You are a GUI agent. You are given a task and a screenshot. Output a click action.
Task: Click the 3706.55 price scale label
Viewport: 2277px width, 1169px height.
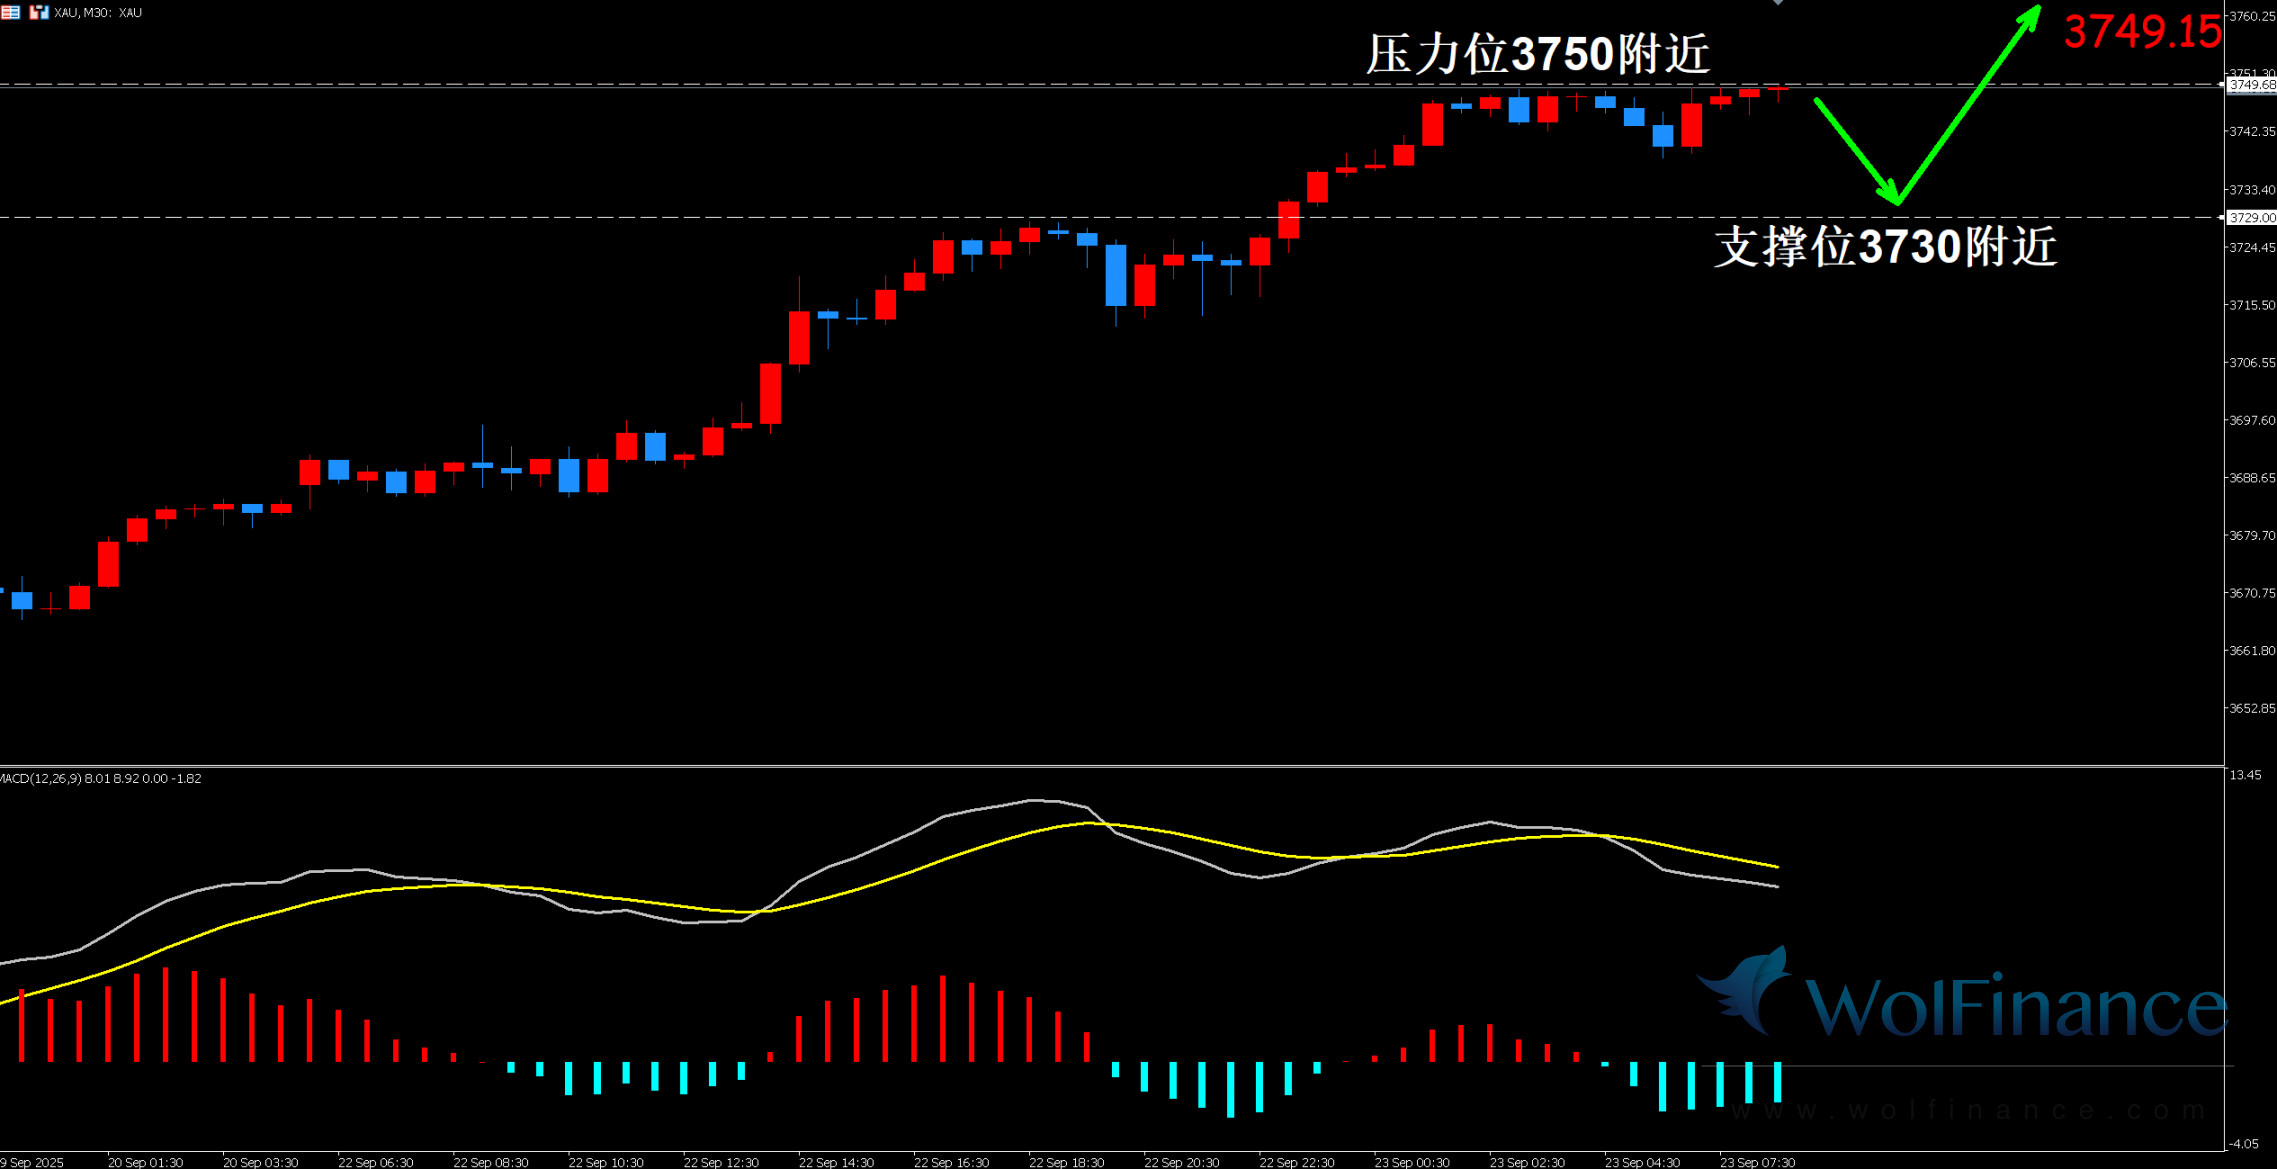[x=2251, y=362]
